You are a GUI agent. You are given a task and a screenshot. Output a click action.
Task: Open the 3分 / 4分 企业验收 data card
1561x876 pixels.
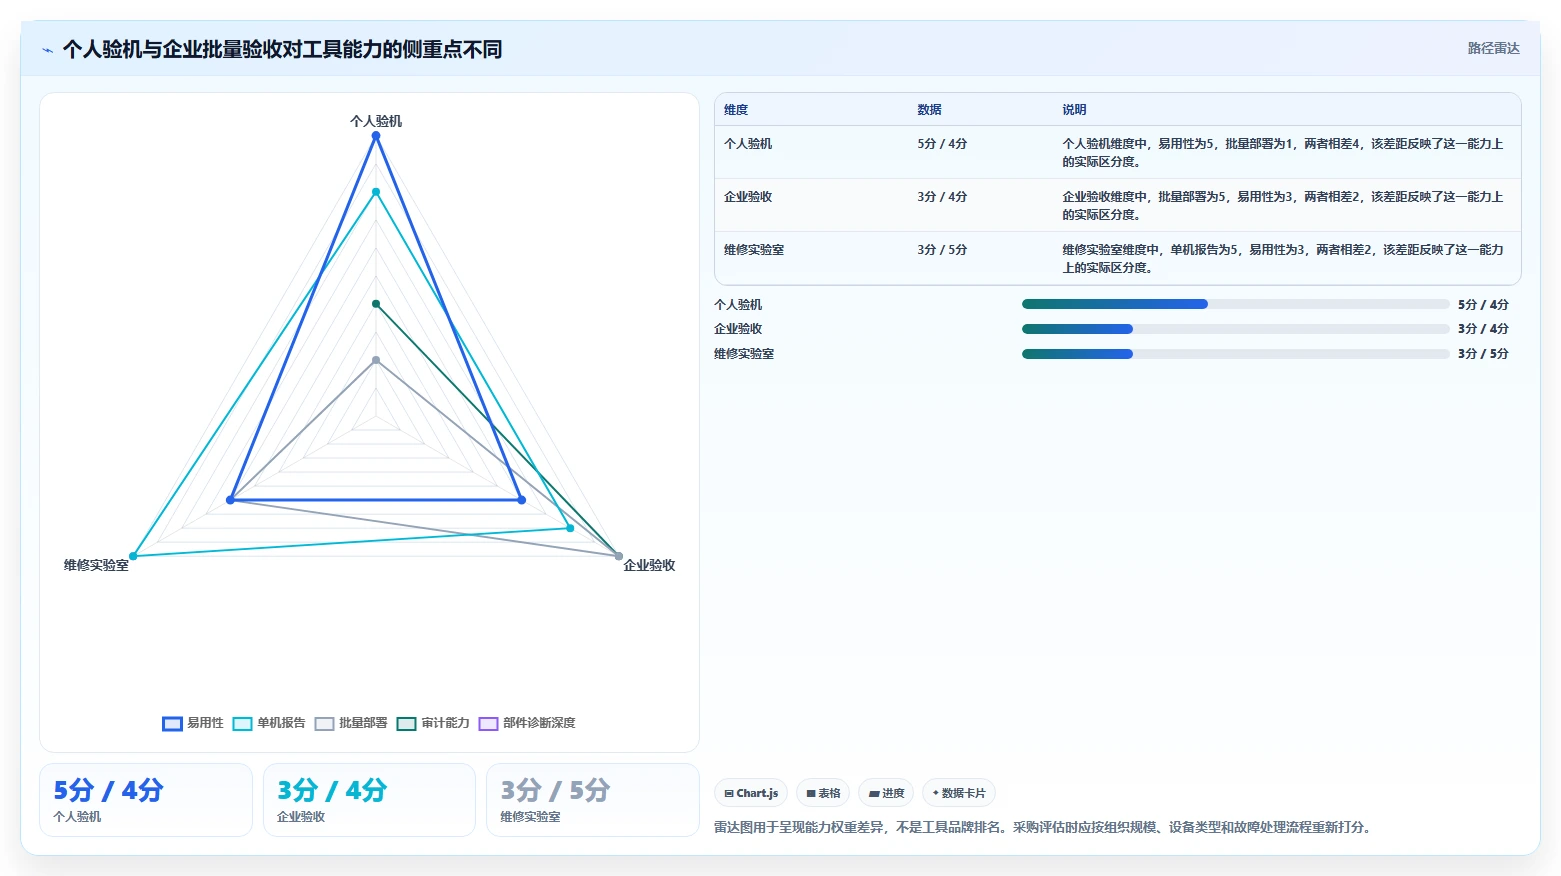[x=369, y=800]
